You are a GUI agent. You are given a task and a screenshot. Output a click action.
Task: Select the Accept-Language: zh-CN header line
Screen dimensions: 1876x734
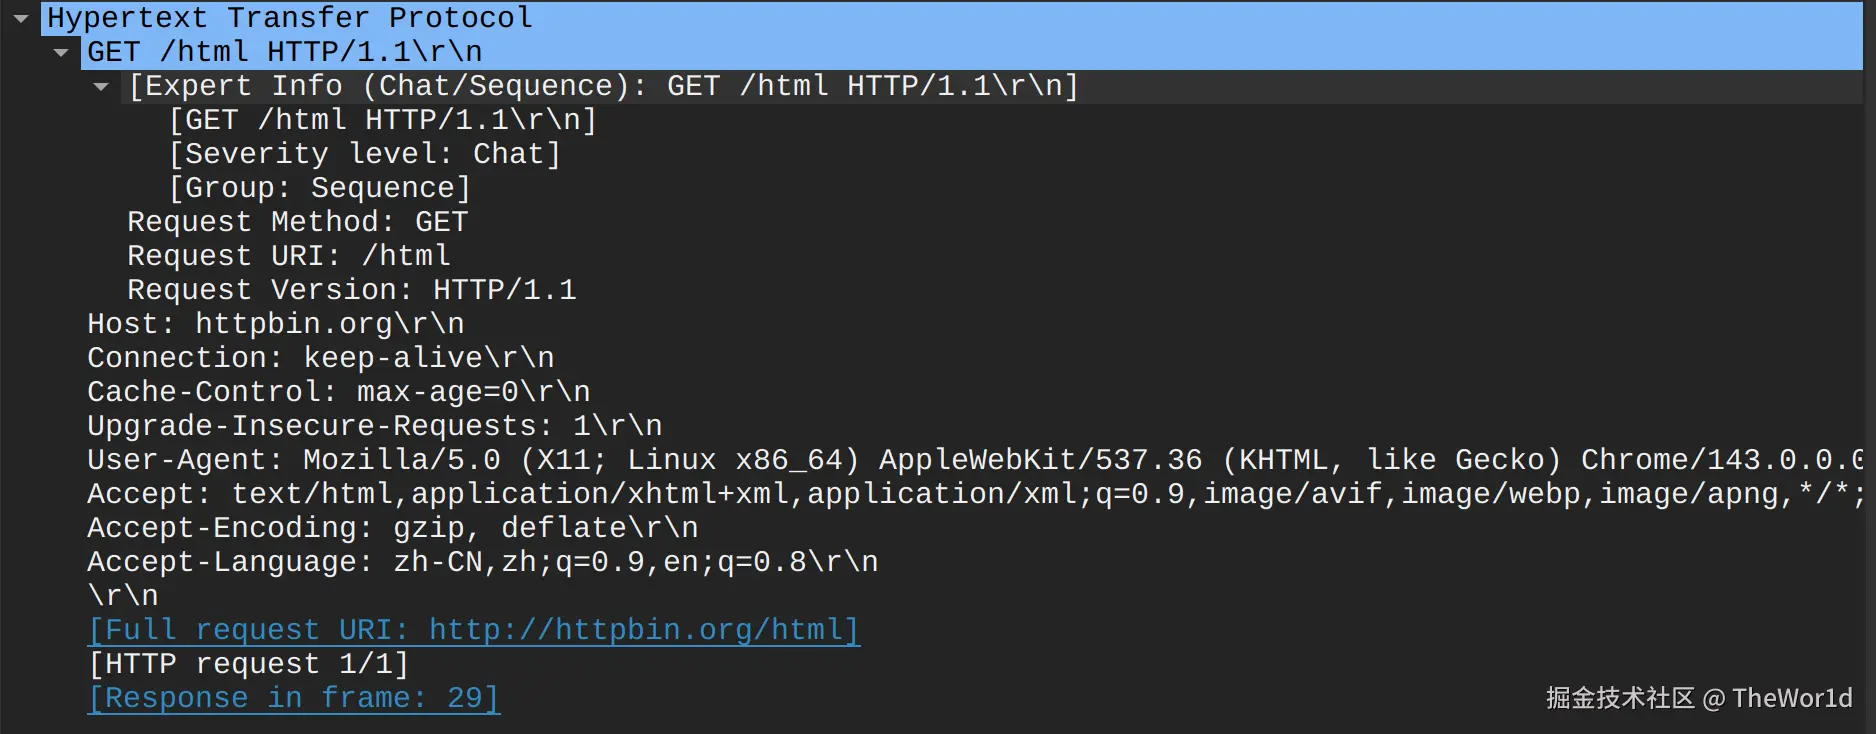point(482,562)
